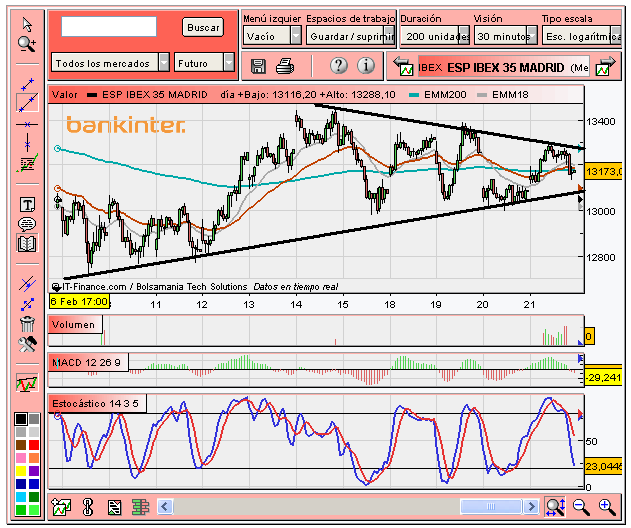The image size is (631, 528).
Task: Click the link charts chain icon
Action: (88, 507)
